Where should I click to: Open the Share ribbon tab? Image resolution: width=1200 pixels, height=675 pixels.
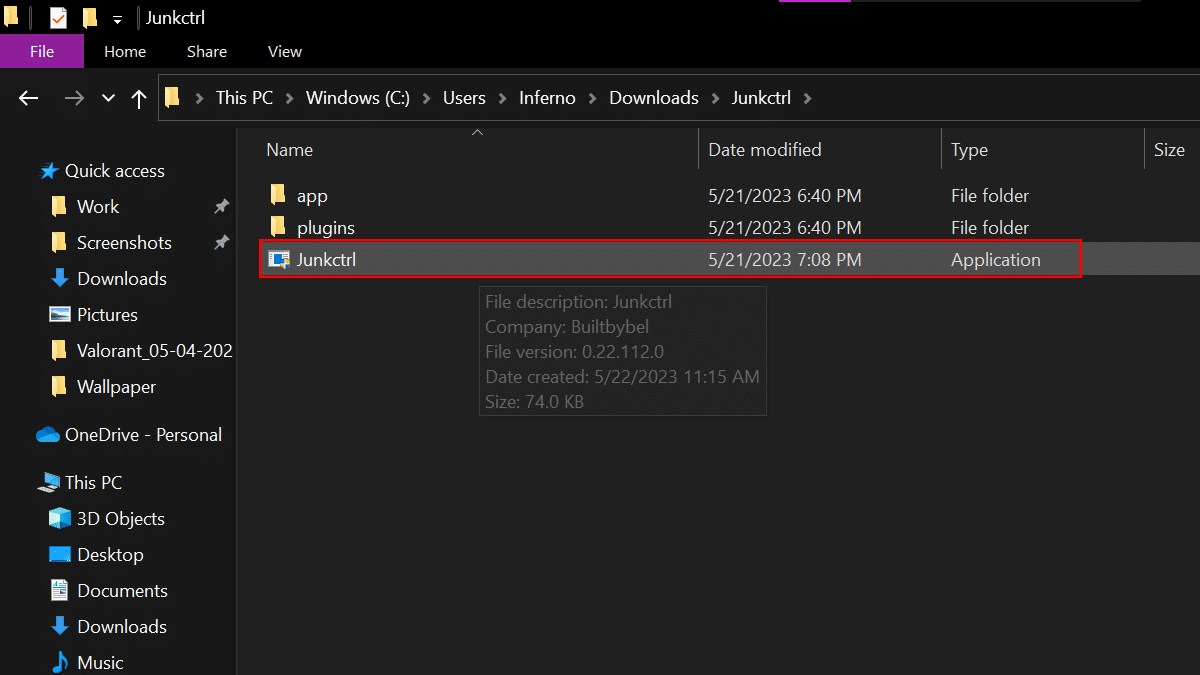(207, 52)
